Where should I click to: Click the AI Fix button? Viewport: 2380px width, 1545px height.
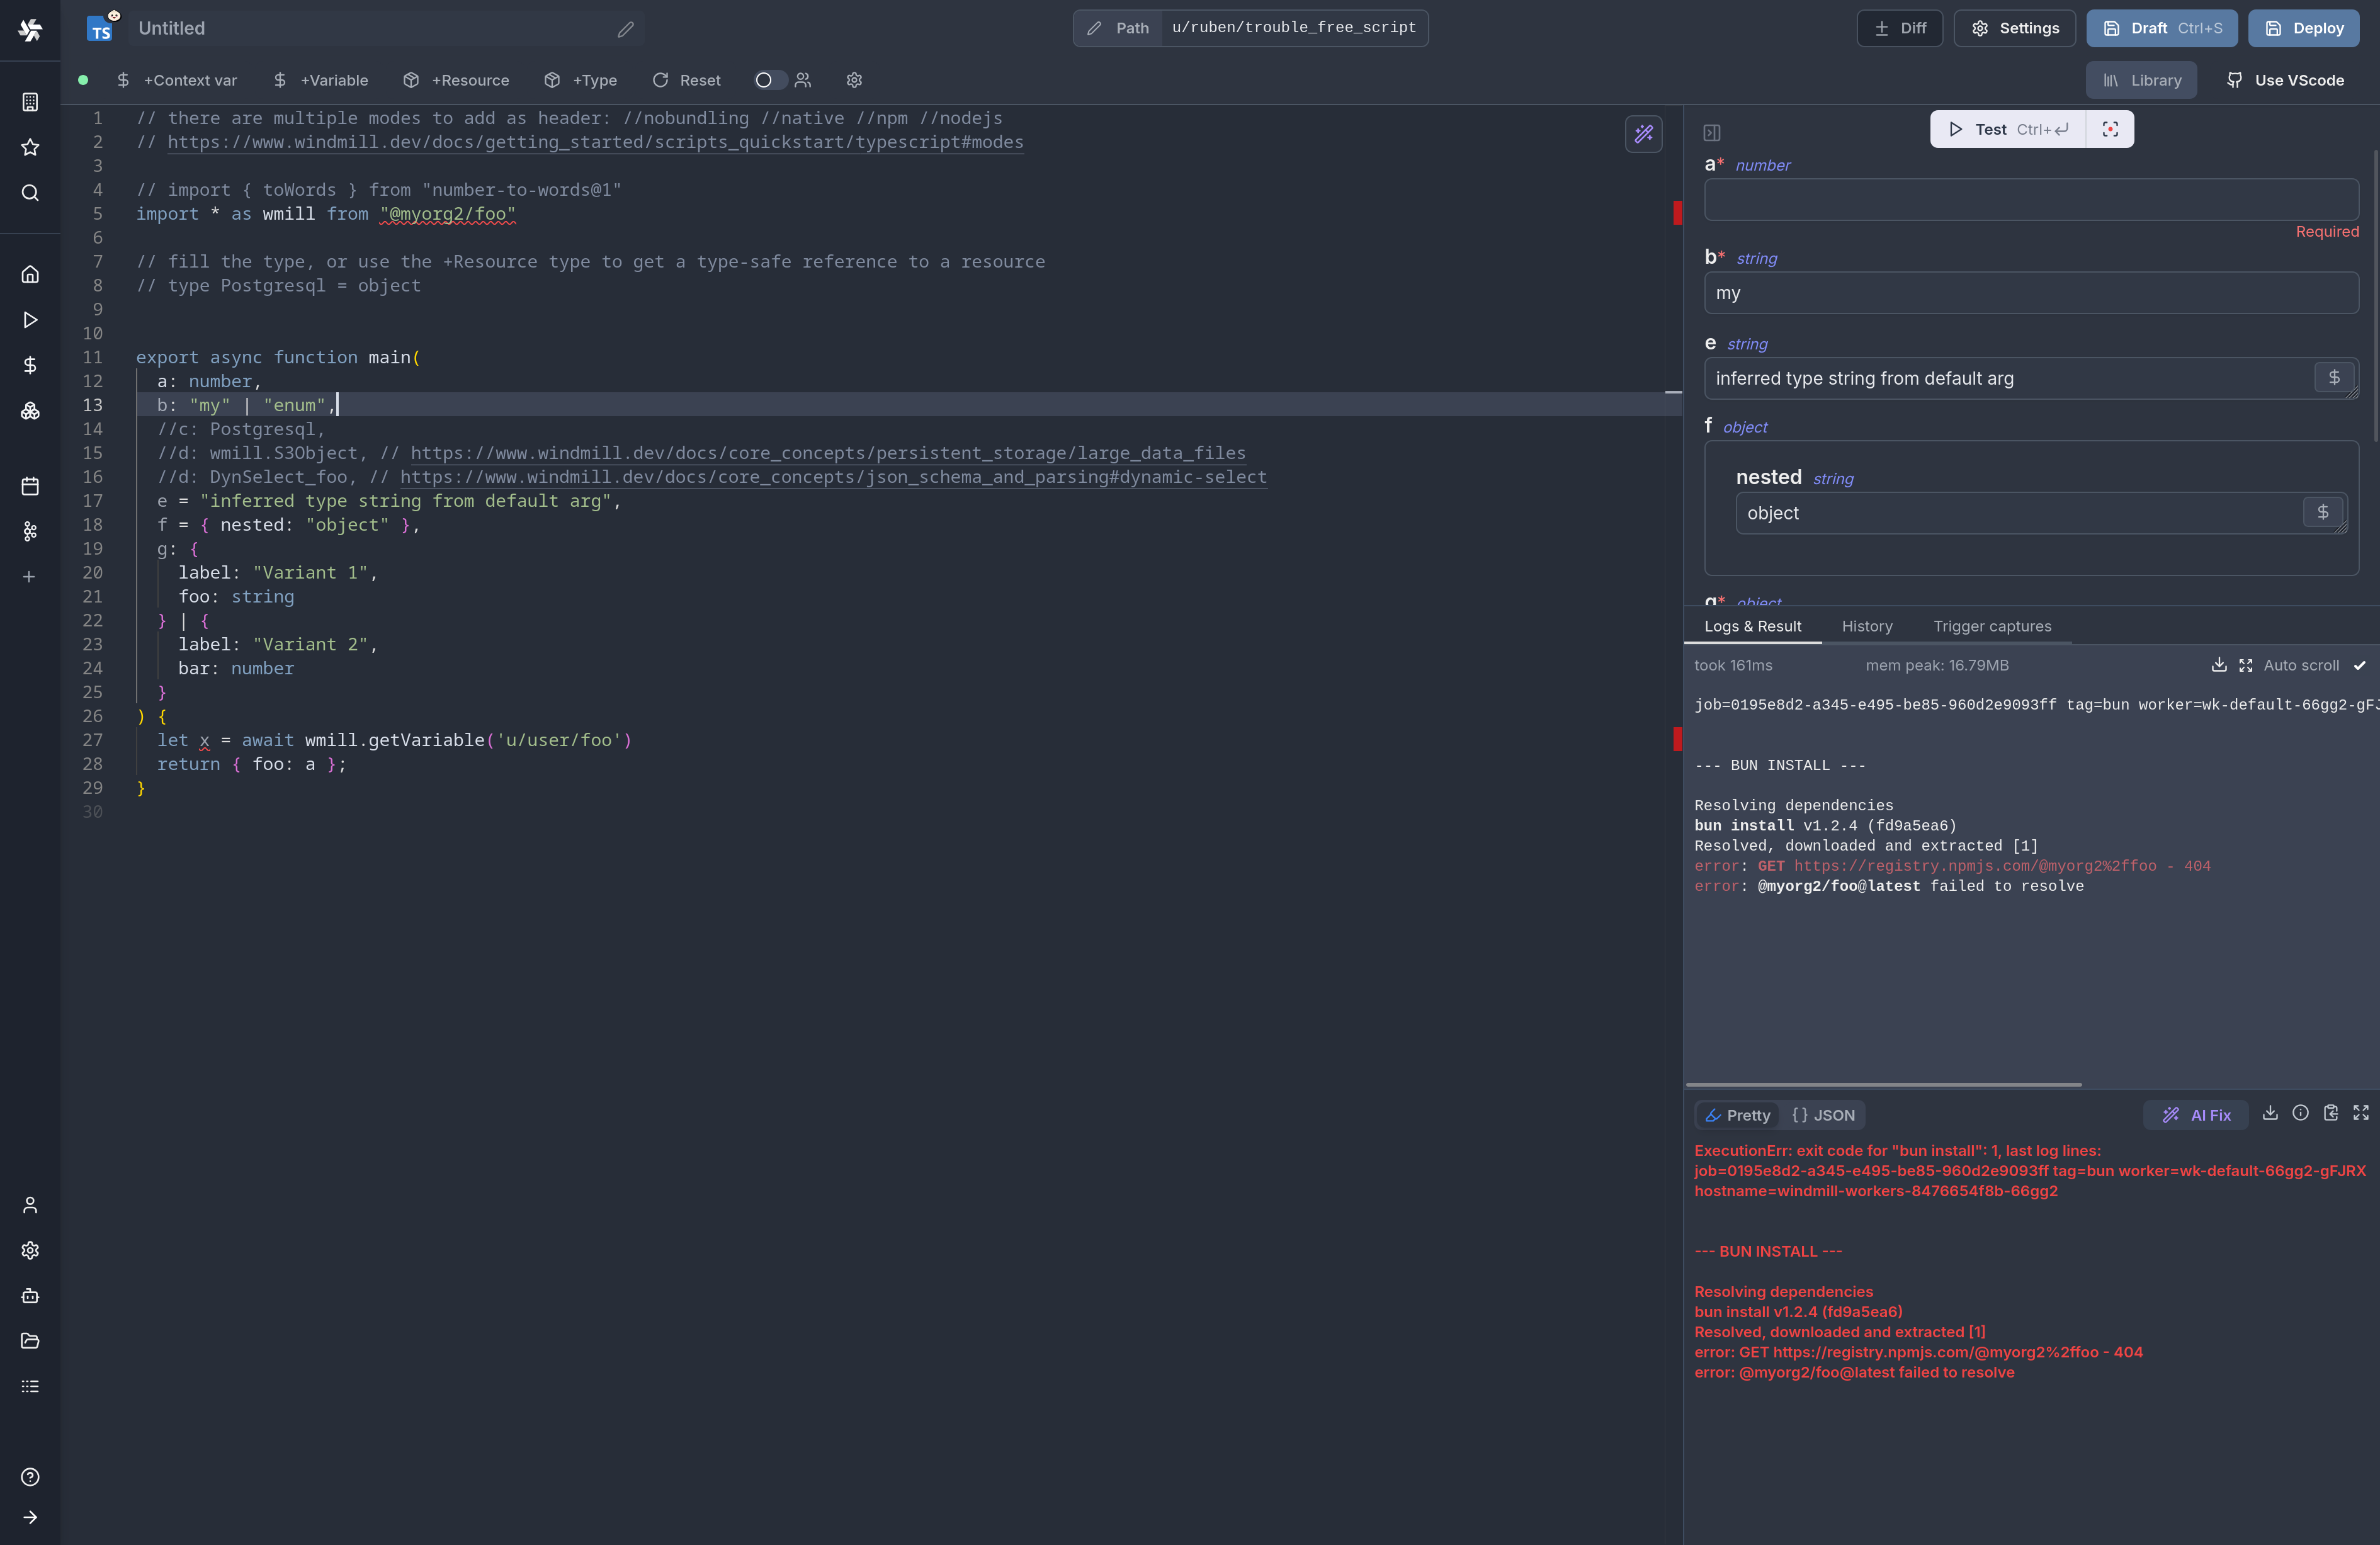(2196, 1115)
